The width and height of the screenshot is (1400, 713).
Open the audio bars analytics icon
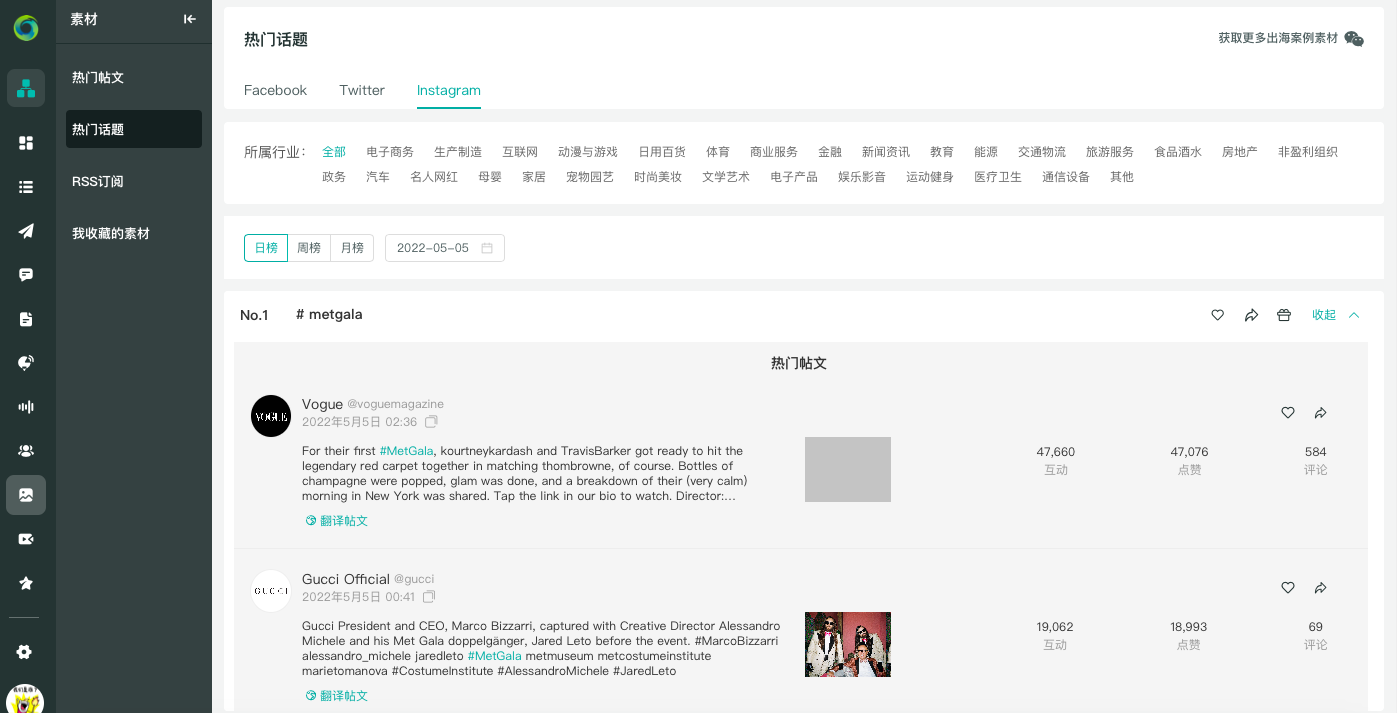coord(26,407)
